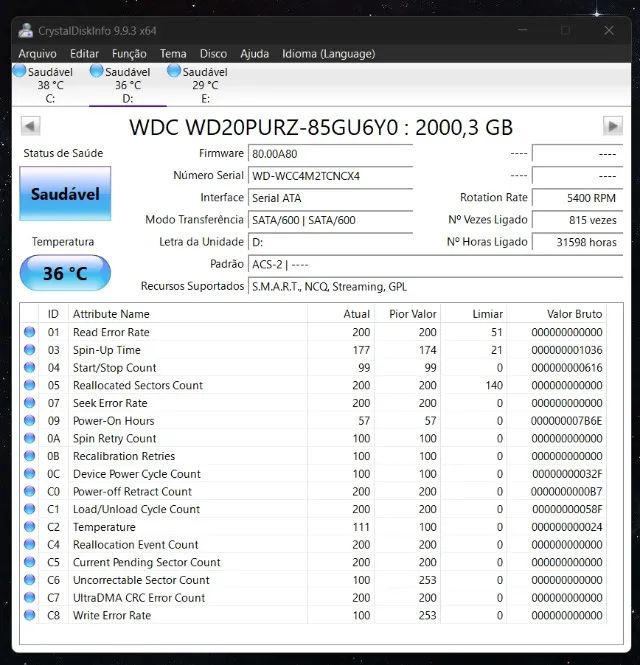This screenshot has width=640, height=665.
Task: Click status dot for Seek Error Rate
Action: click(29, 402)
